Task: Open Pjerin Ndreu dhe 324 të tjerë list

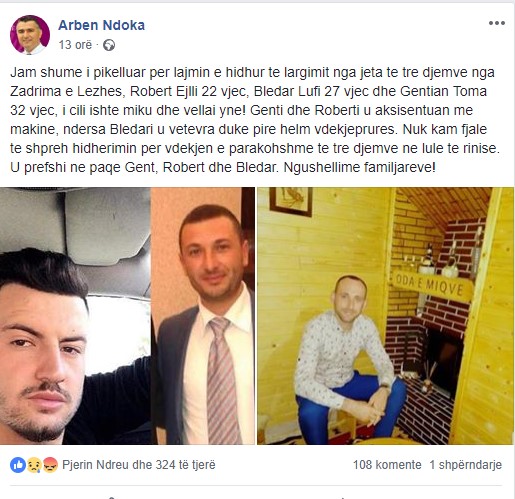Action: click(139, 465)
